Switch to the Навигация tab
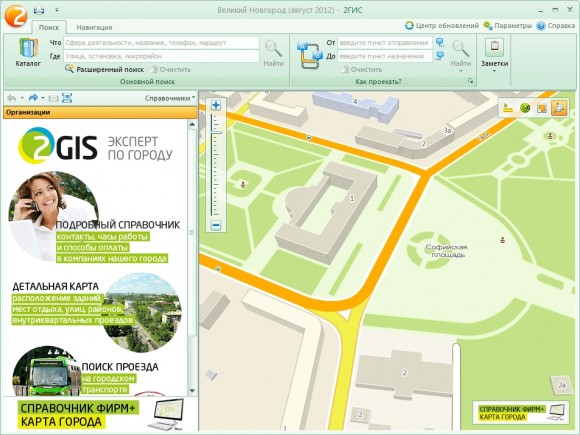 pos(94,27)
